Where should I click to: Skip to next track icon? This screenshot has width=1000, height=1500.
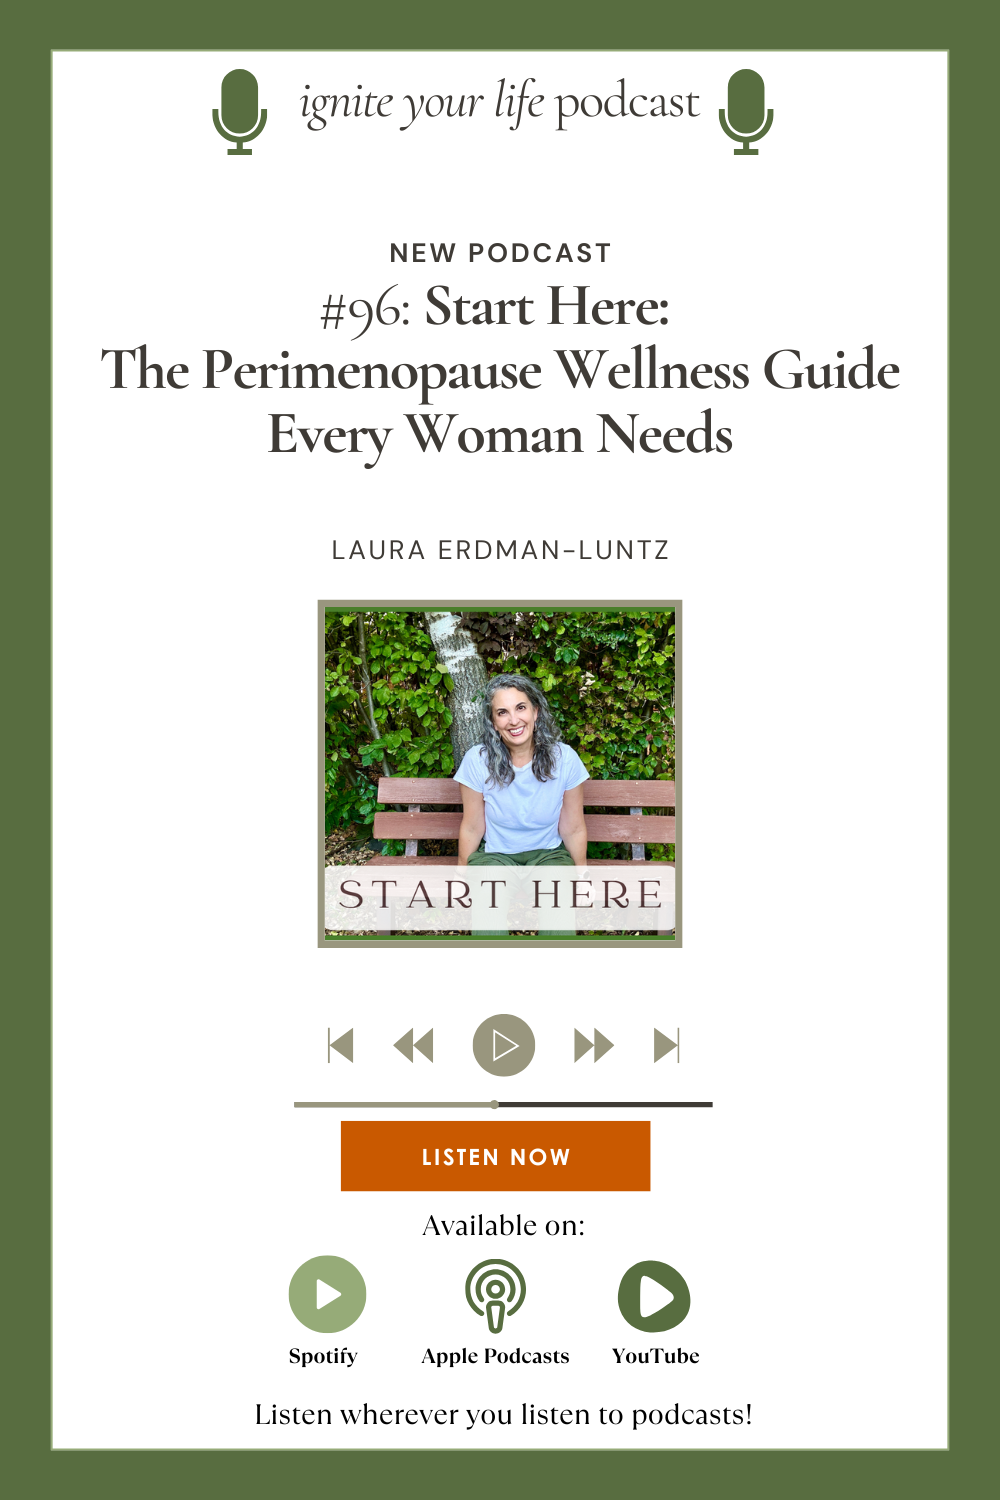(667, 1045)
